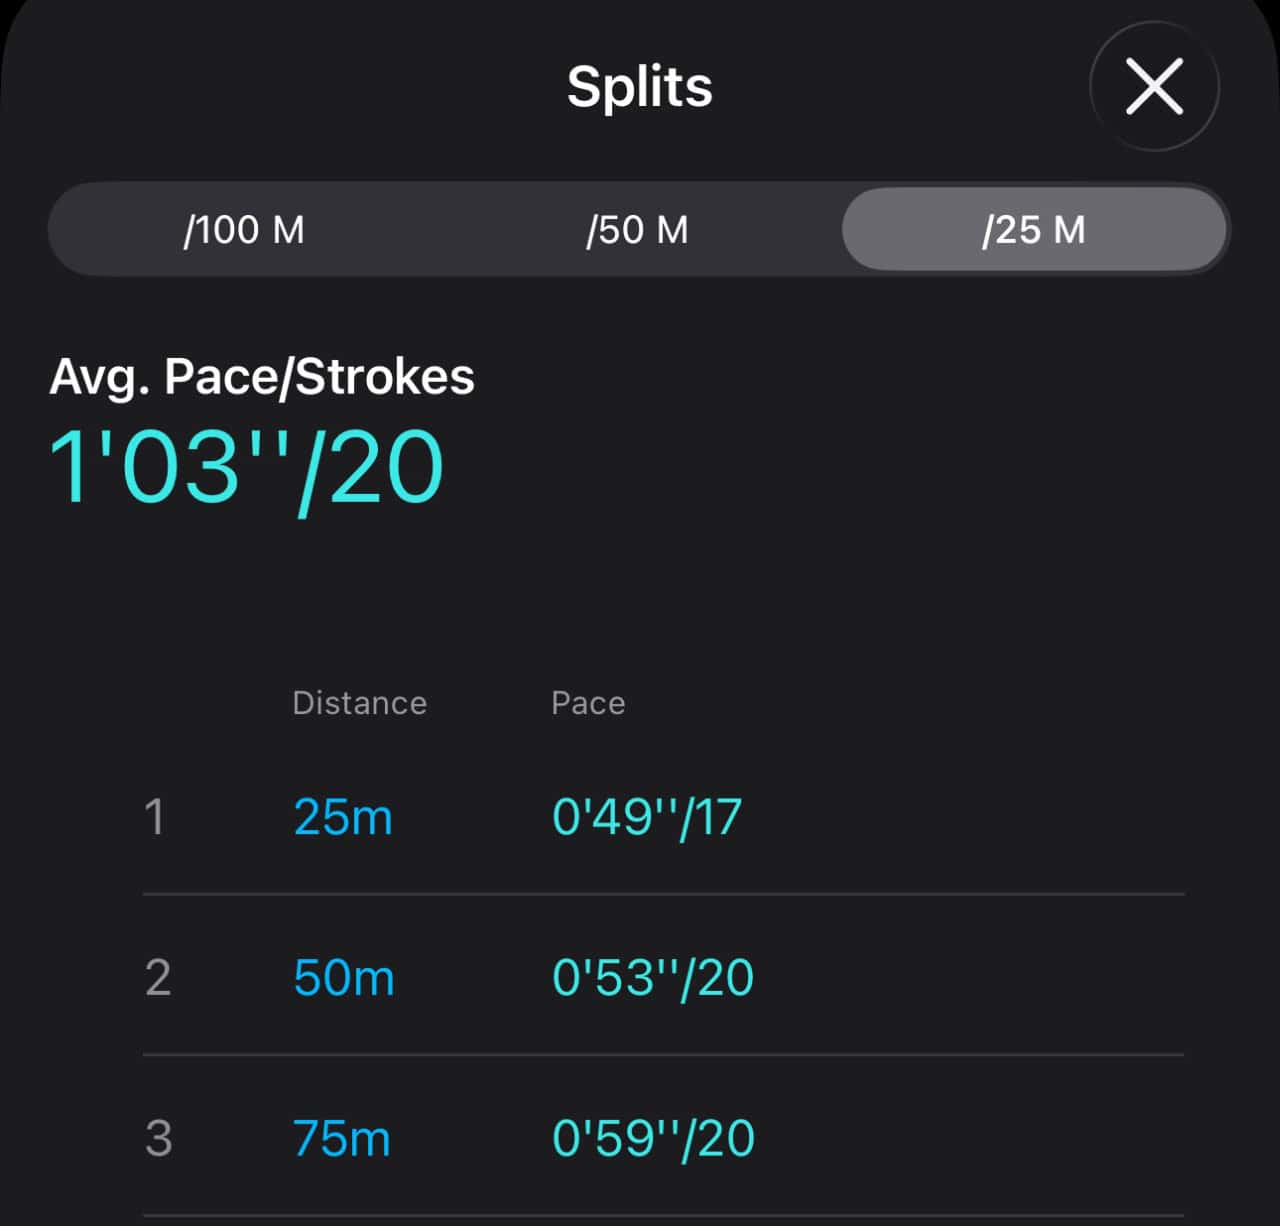The width and height of the screenshot is (1280, 1226).
Task: Open the 0'49''/17 pace entry
Action: [x=647, y=817]
